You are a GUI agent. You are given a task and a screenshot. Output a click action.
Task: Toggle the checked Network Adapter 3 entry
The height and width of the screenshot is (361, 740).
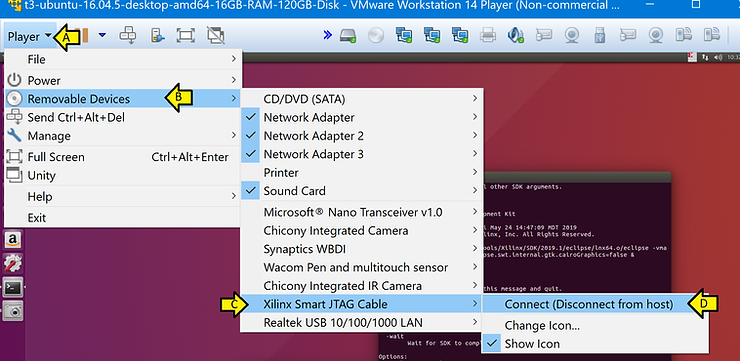pos(362,154)
